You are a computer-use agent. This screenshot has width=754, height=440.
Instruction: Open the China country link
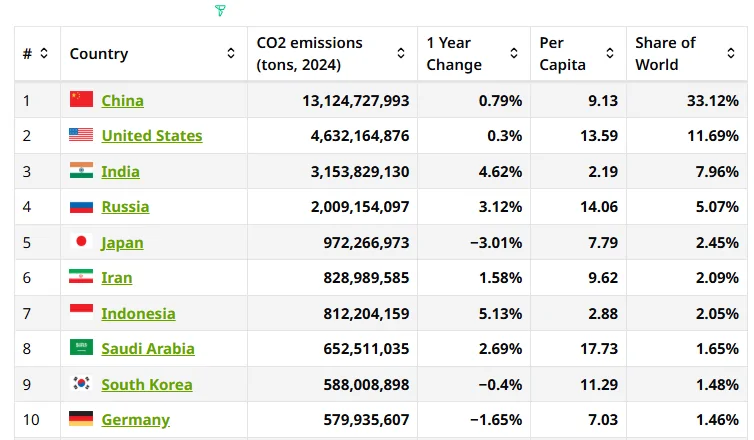[122, 101]
